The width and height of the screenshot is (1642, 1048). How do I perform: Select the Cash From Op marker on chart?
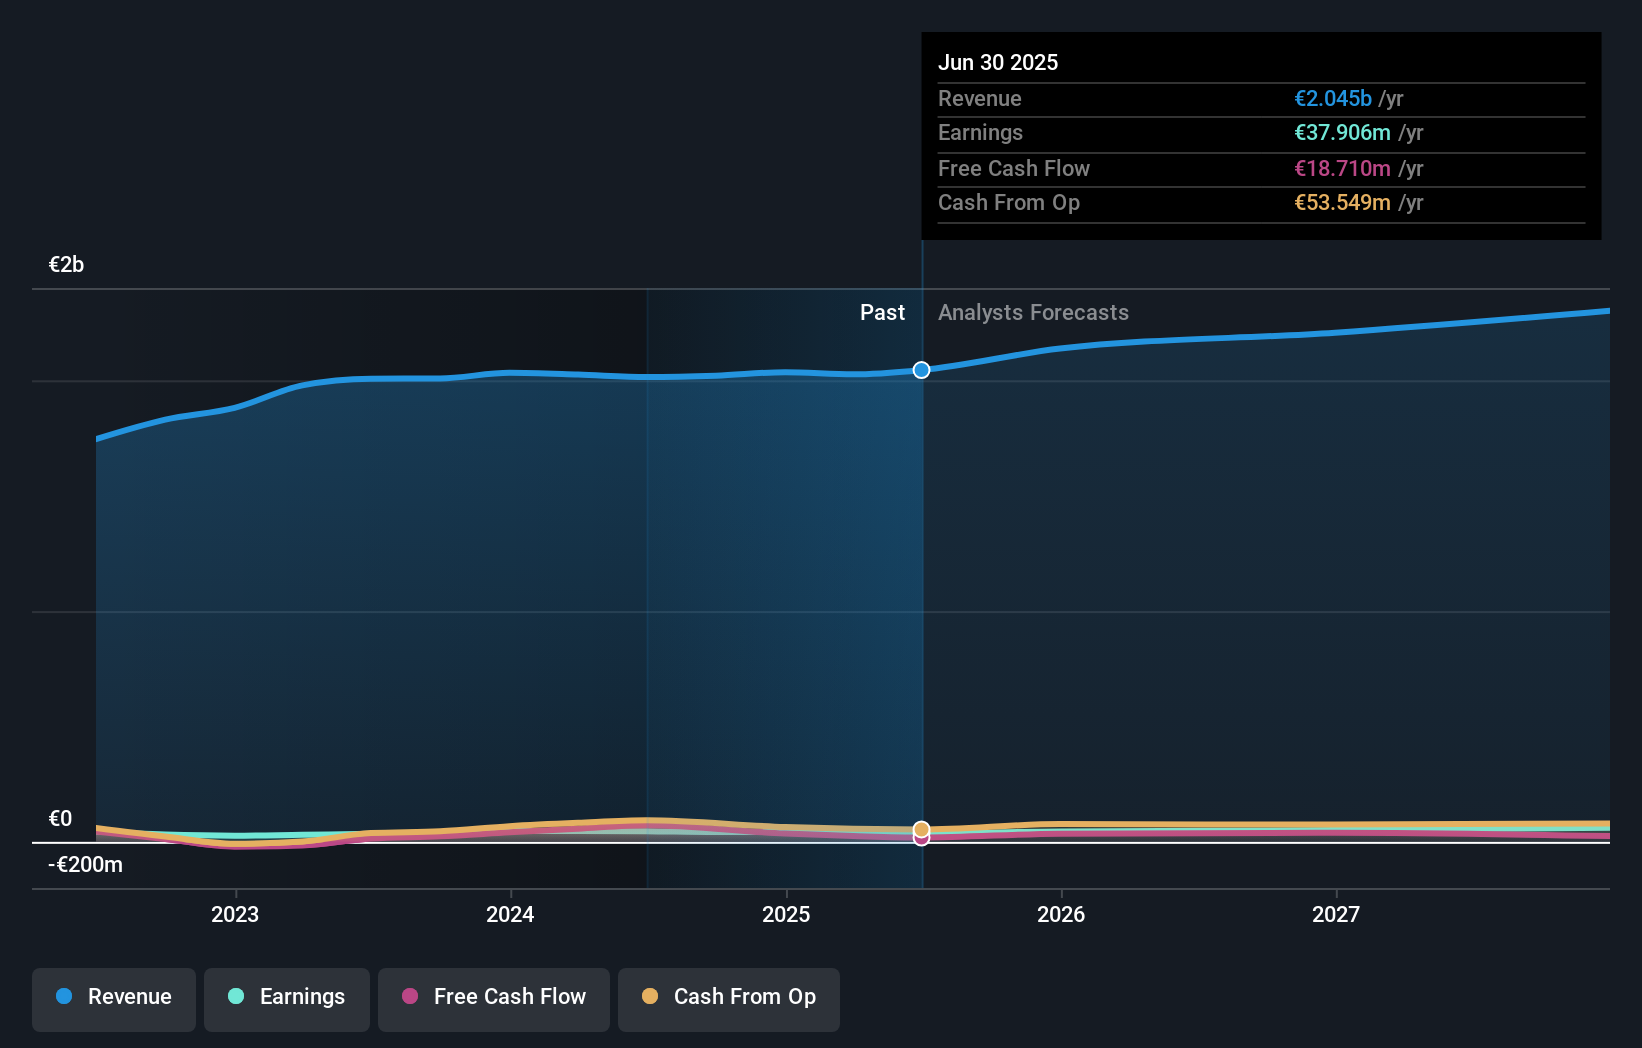click(921, 828)
